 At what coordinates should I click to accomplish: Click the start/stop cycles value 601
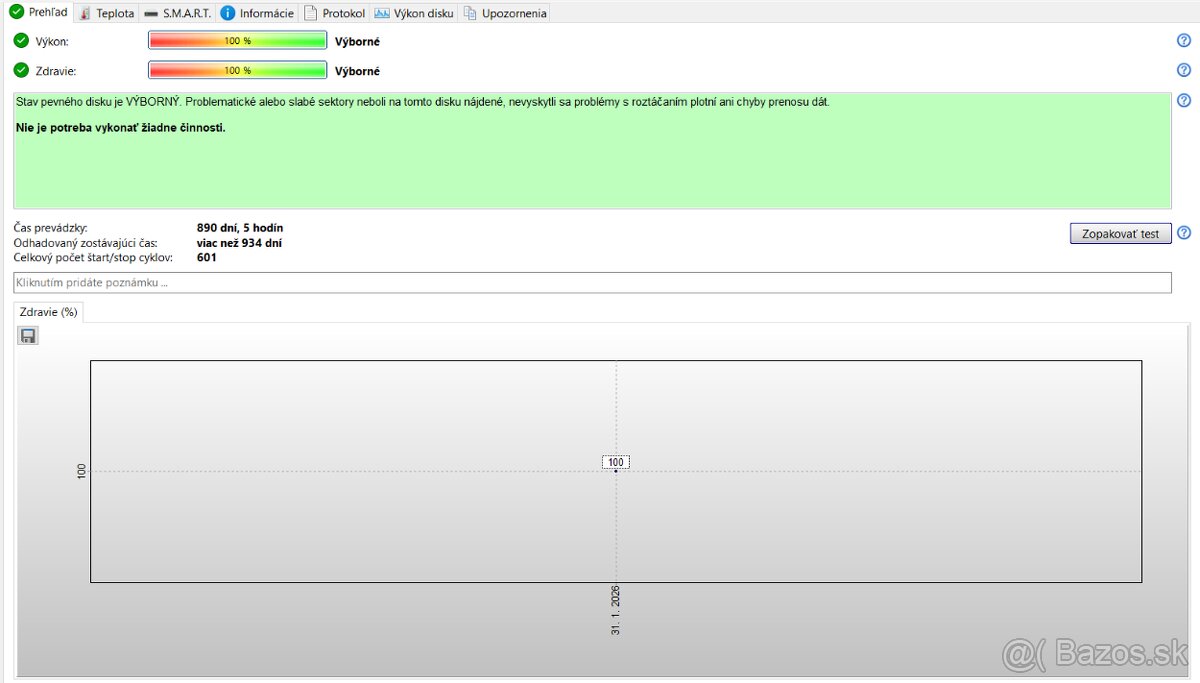[x=207, y=257]
